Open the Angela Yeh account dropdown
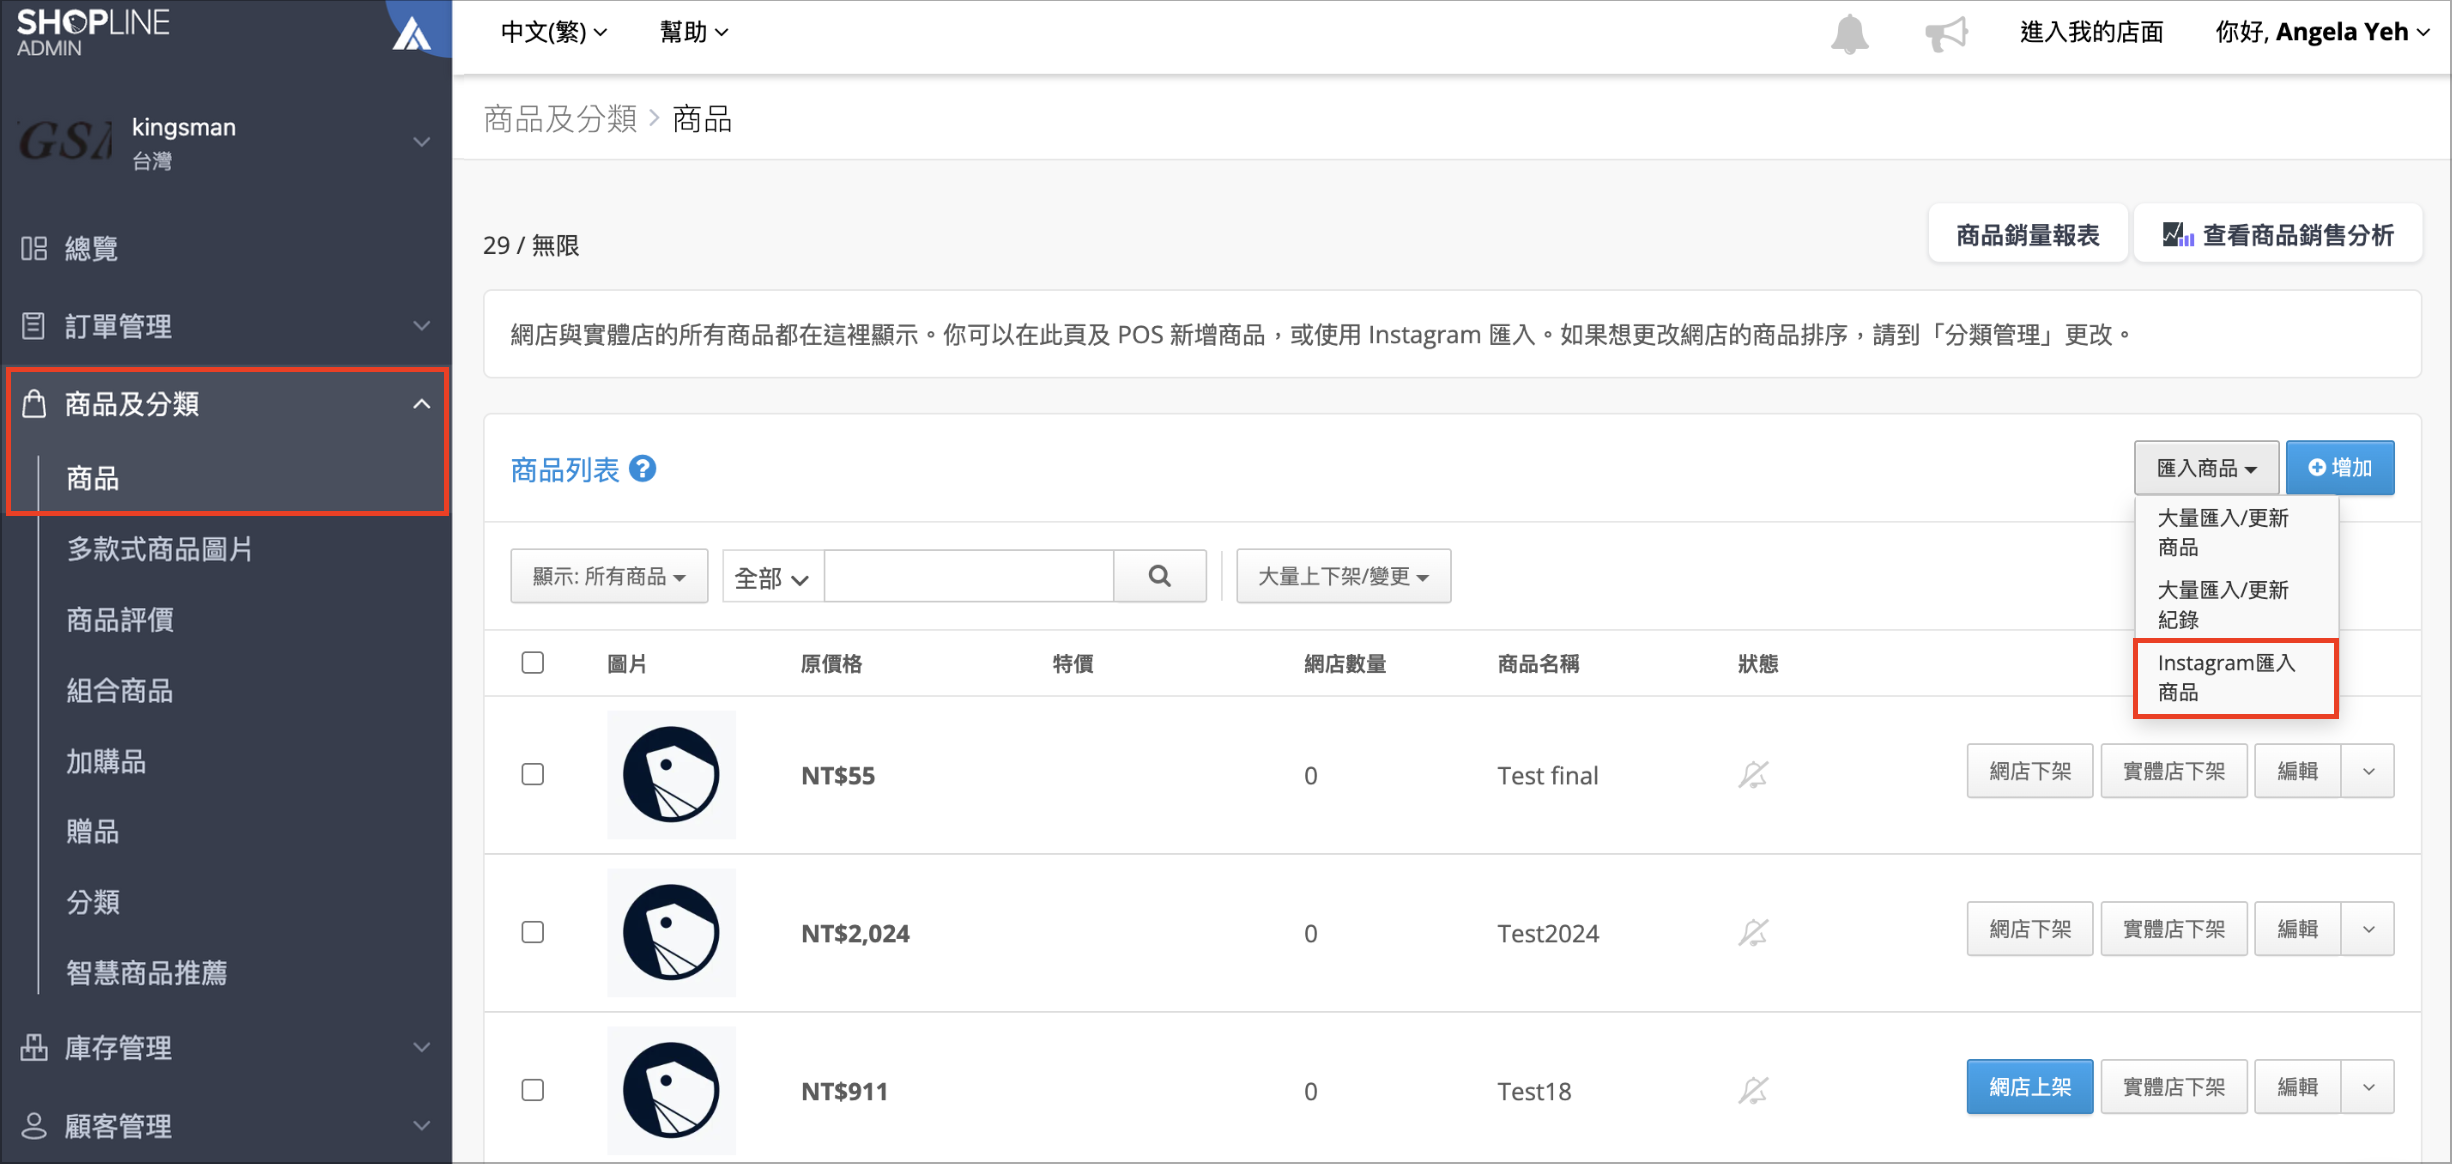This screenshot has height=1164, width=2452. click(x=2322, y=32)
